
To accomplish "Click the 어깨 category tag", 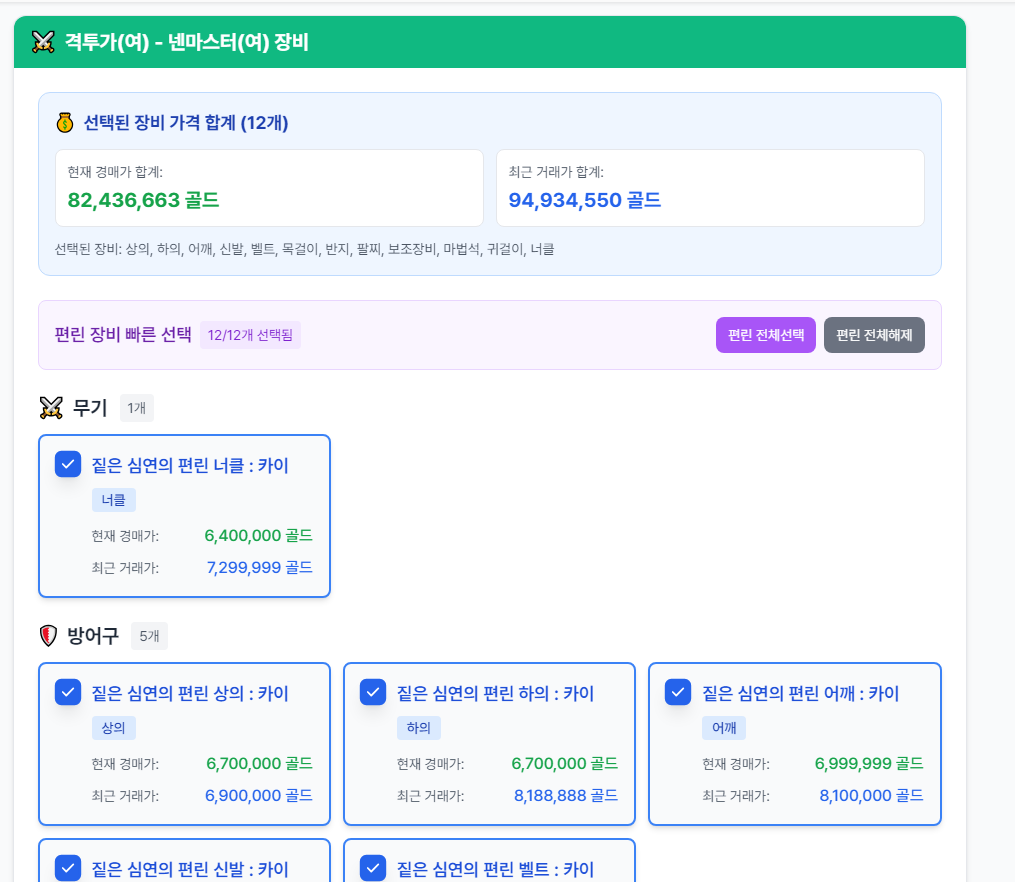I will point(723,728).
